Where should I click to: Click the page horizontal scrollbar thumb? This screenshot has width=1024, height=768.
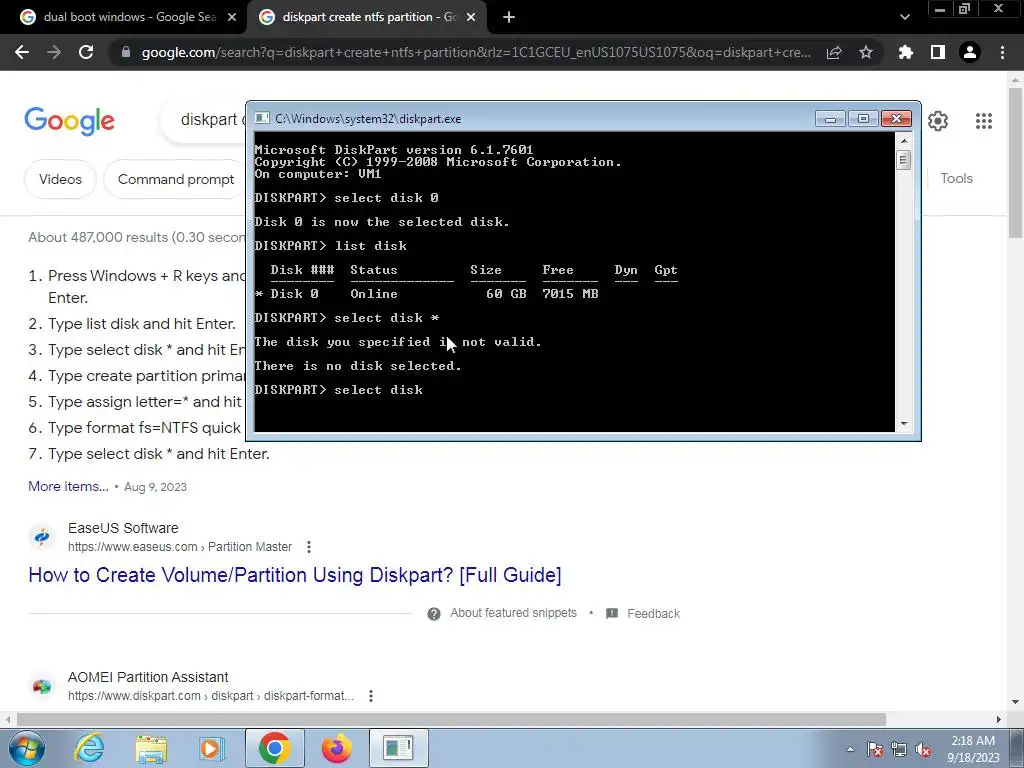[x=451, y=719]
